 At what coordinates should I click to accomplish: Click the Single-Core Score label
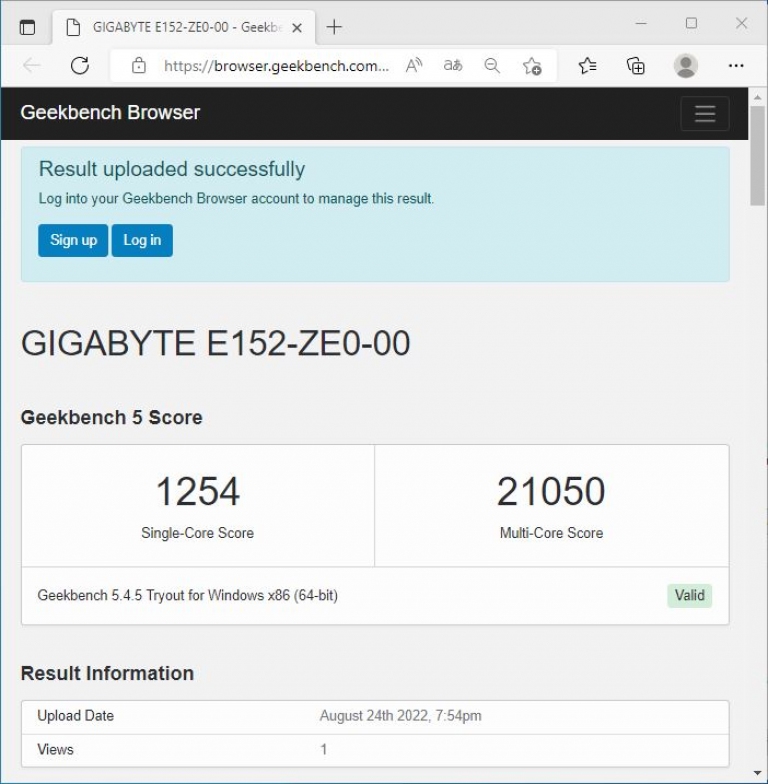198,533
